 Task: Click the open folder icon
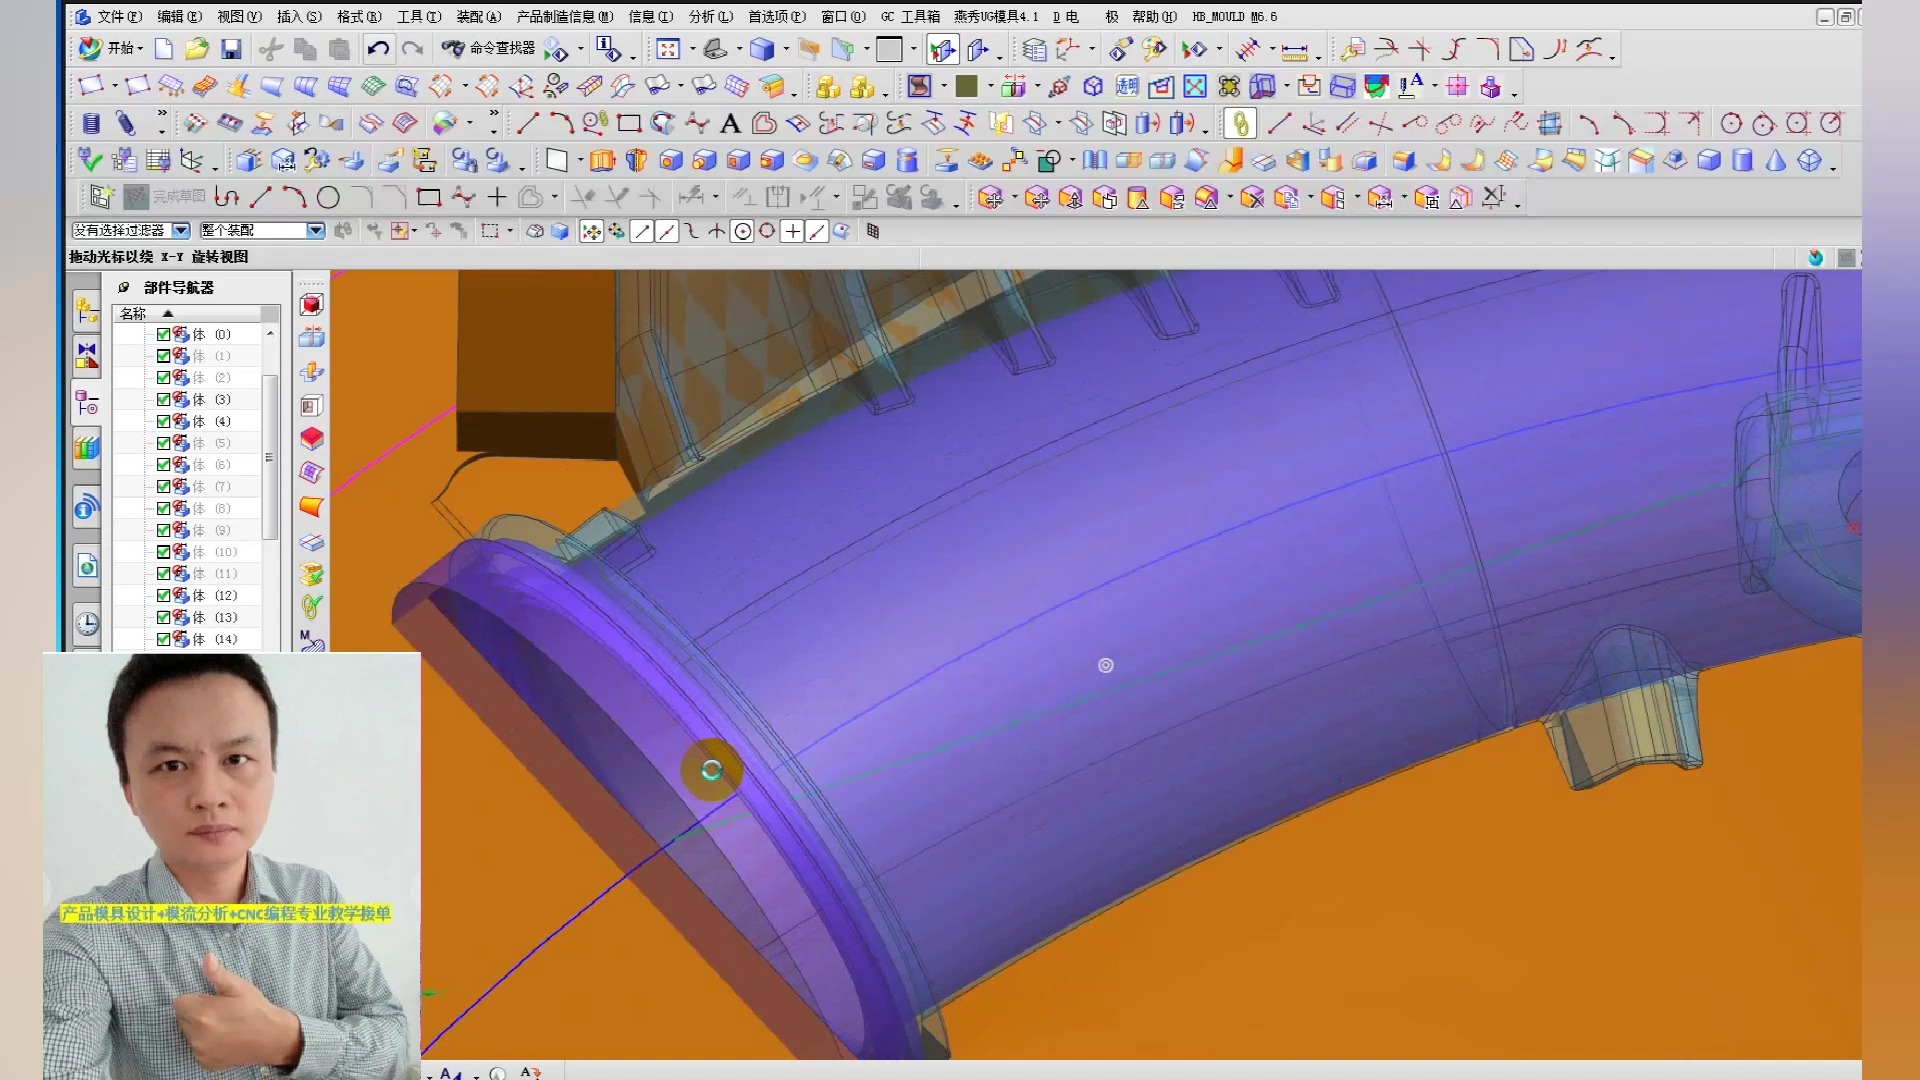(197, 48)
